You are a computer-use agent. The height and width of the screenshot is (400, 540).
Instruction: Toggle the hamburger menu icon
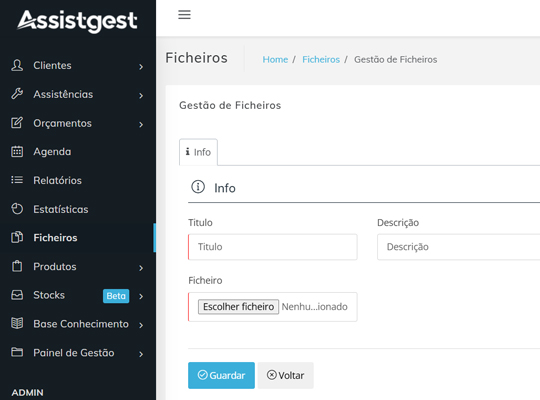click(184, 14)
